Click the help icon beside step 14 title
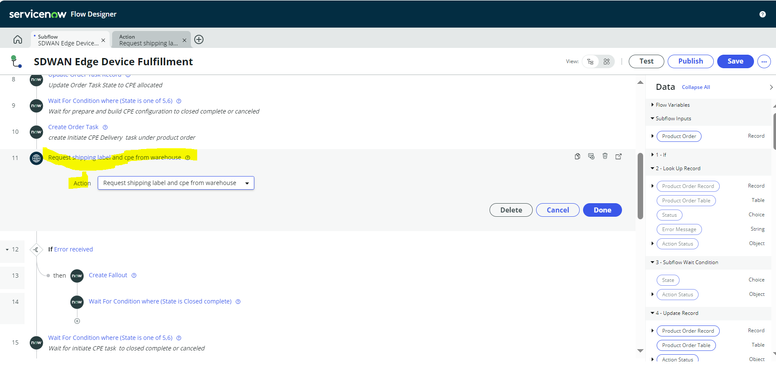The image size is (776, 370). (x=238, y=301)
